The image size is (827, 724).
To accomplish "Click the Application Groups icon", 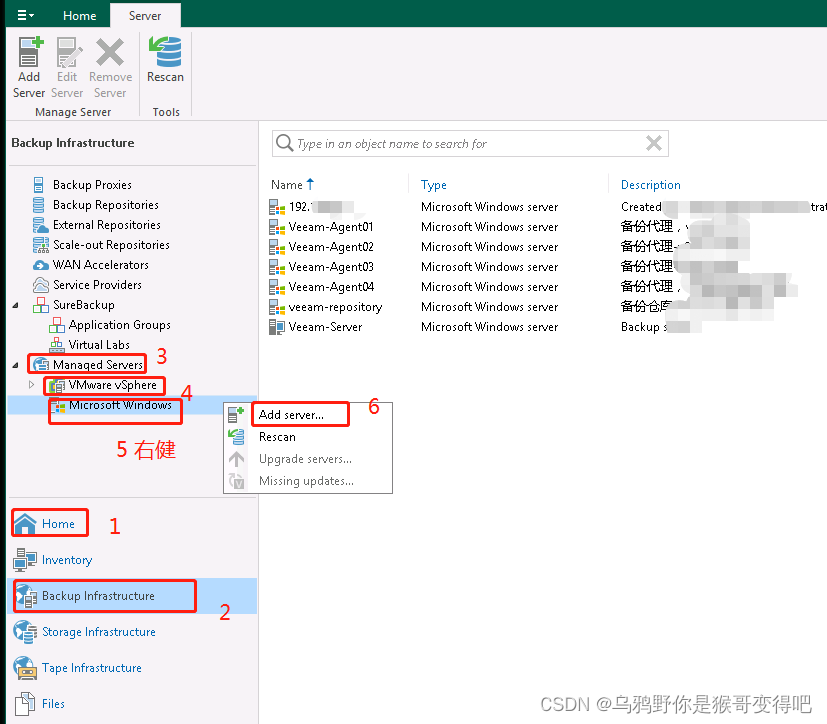I will click(x=56, y=325).
